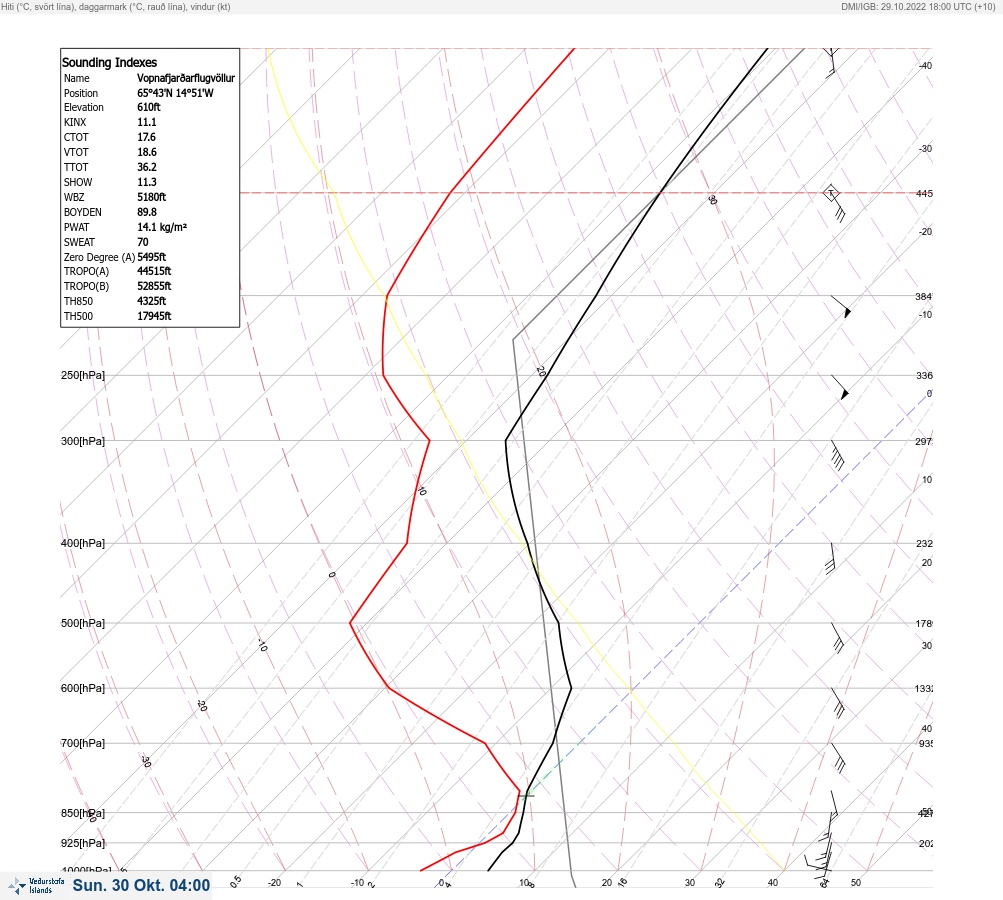Viewport: 1003px width, 900px height.
Task: Click the wind barb at 600 hPa
Action: (838, 703)
